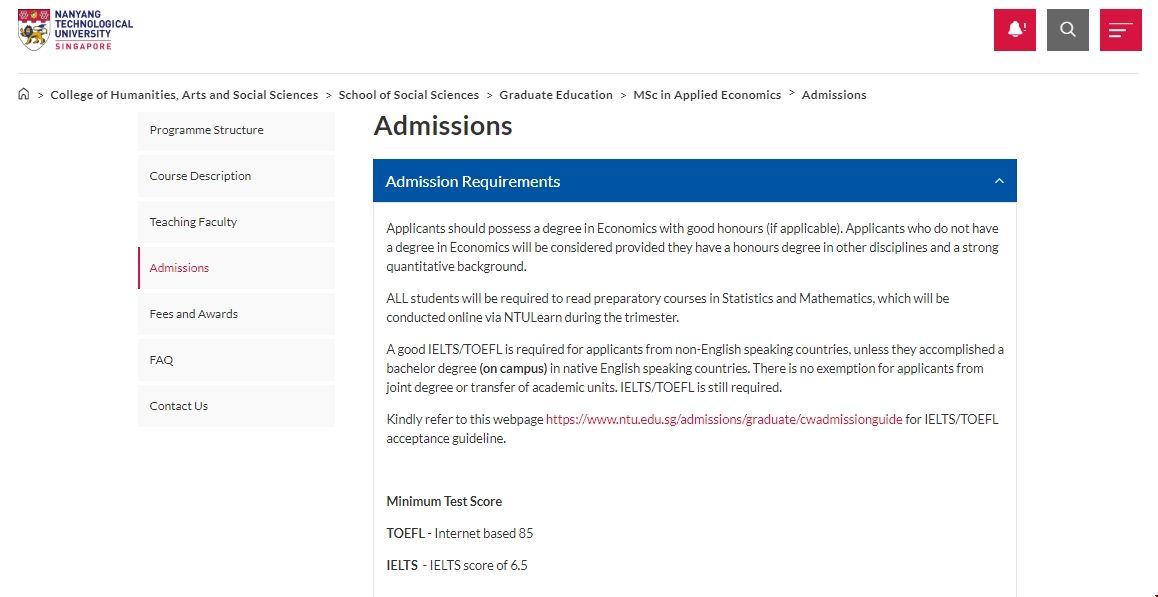Click the home icon in breadcrumb

click(x=24, y=95)
